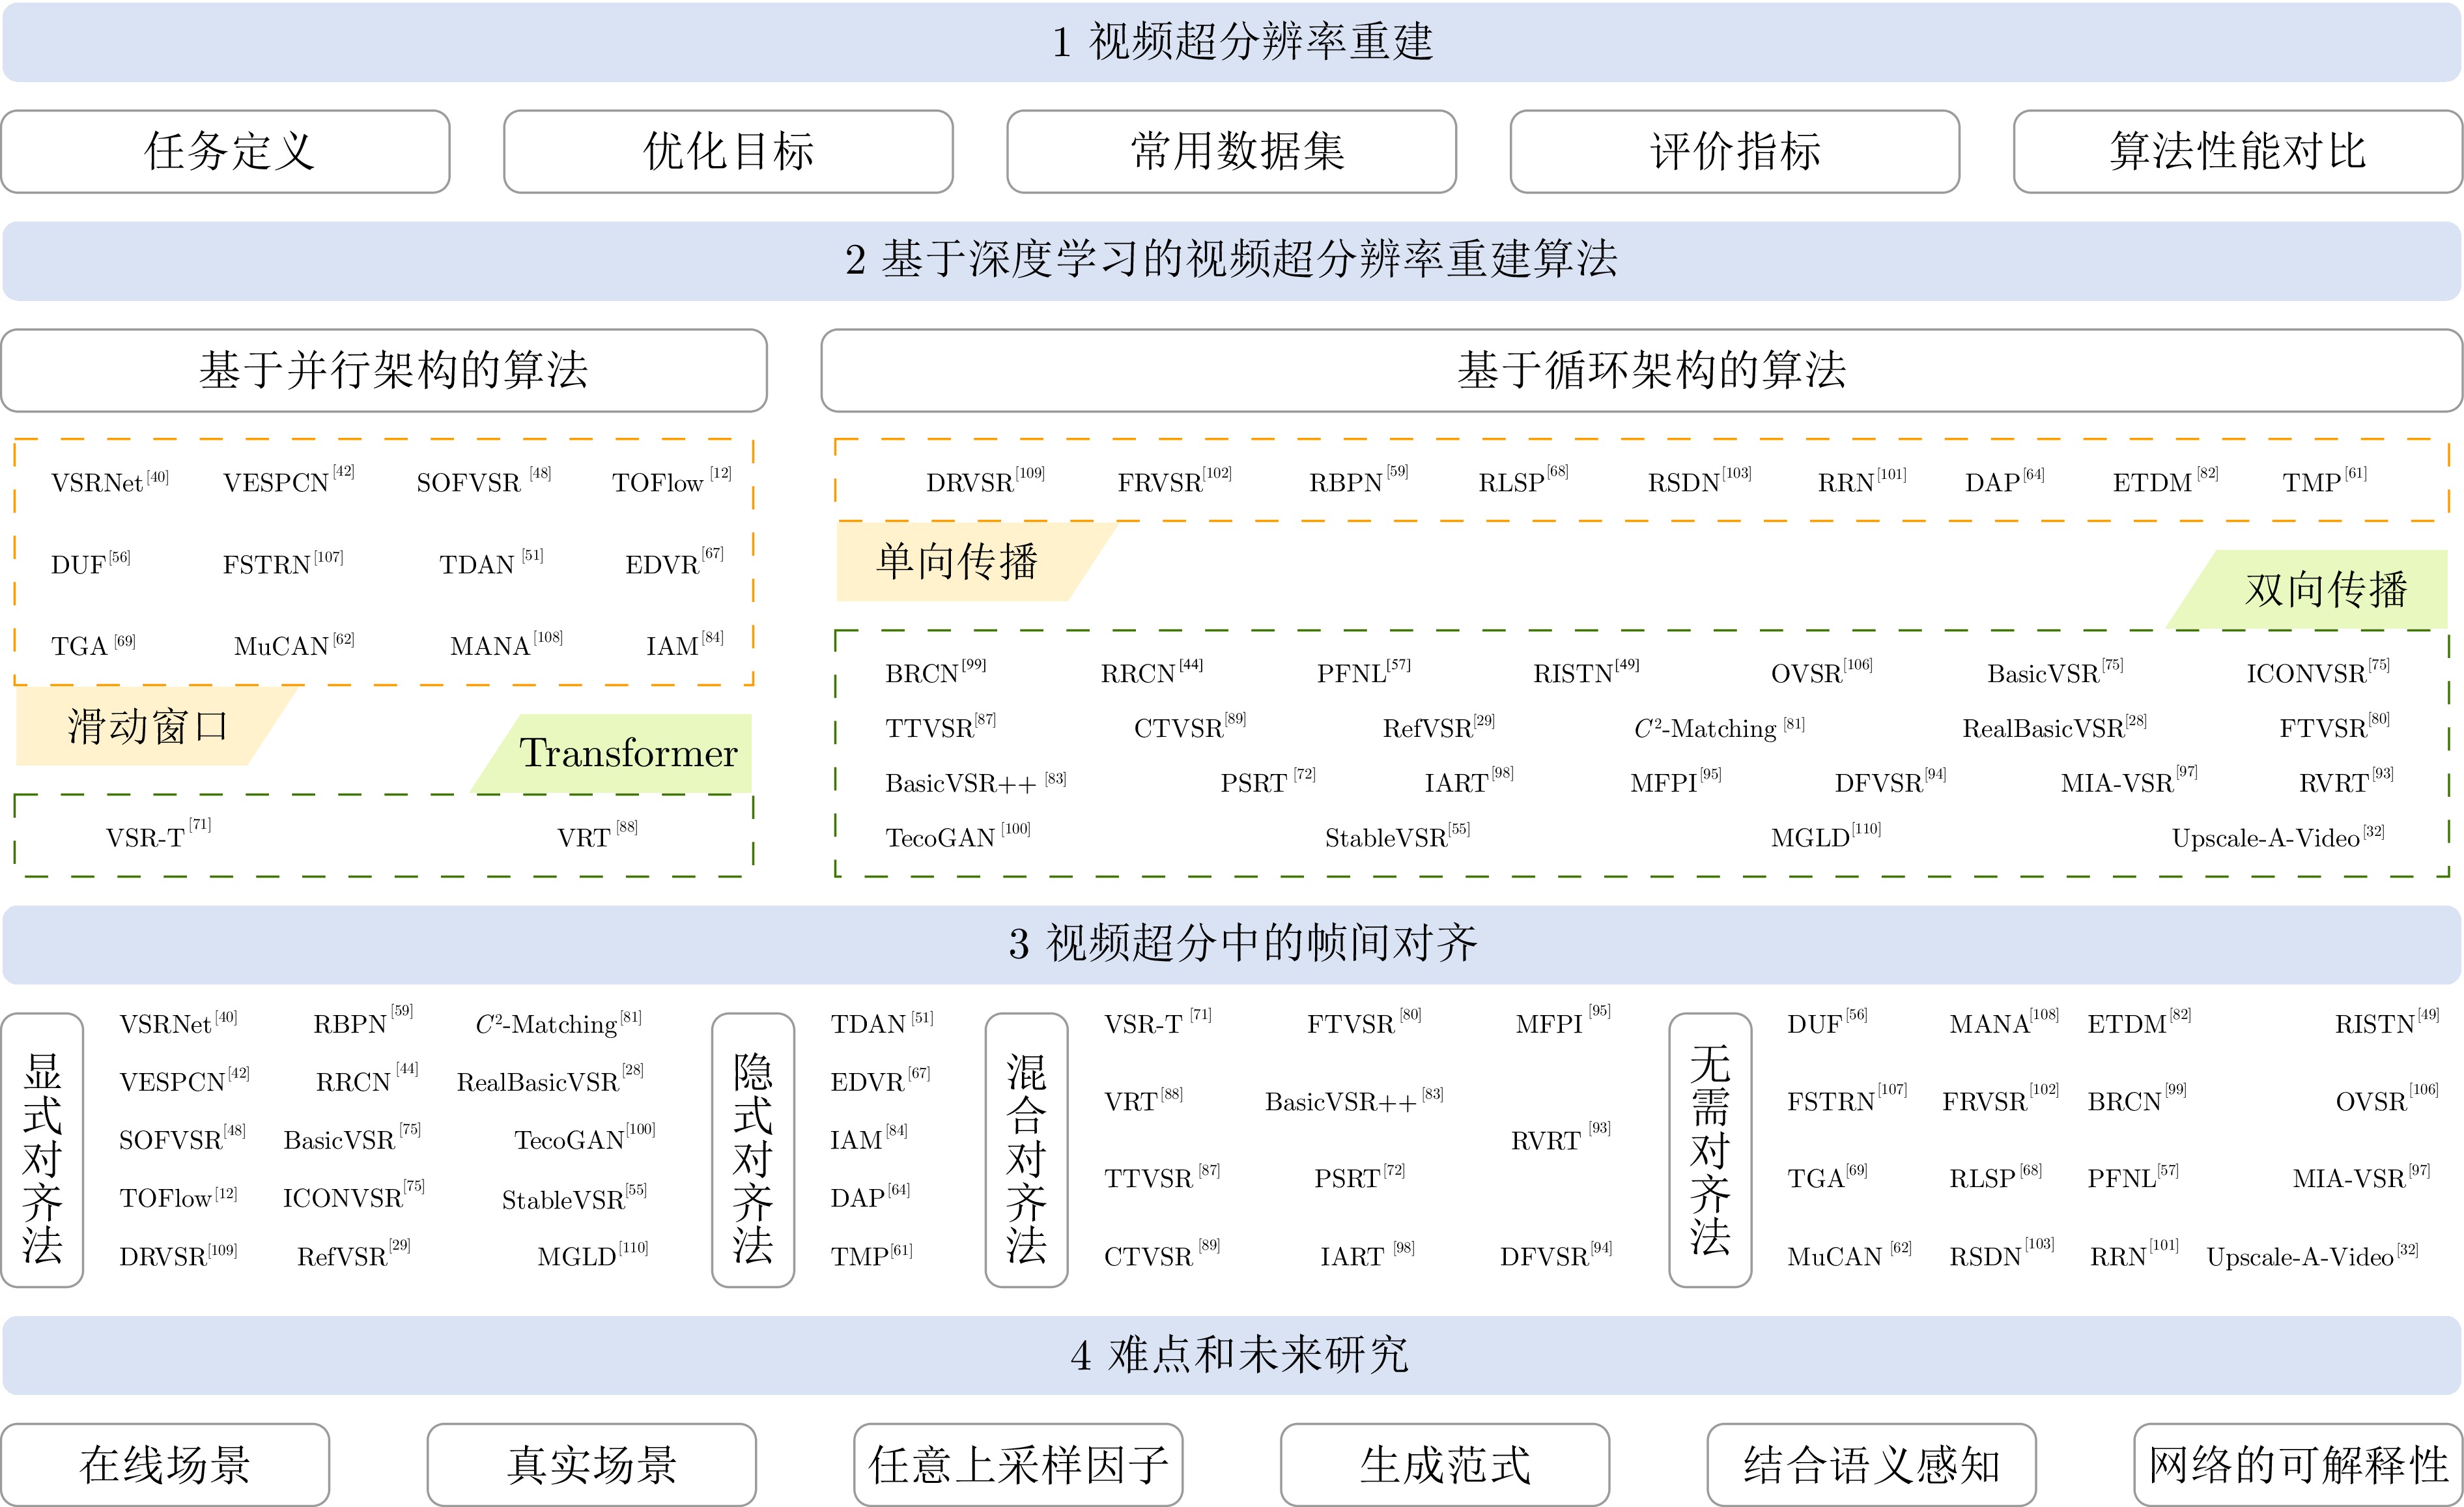Click TecoGAN in the bidirectional group
2464x1507 pixels.
(958, 836)
